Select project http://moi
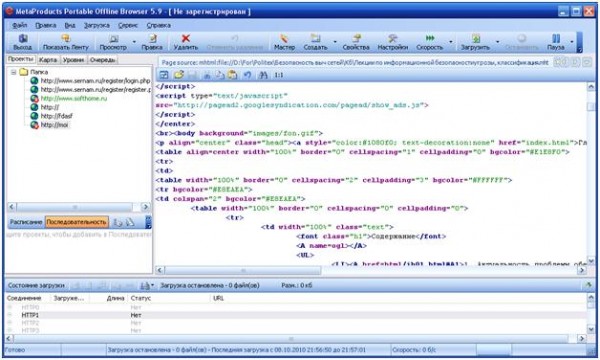 (x=54, y=125)
